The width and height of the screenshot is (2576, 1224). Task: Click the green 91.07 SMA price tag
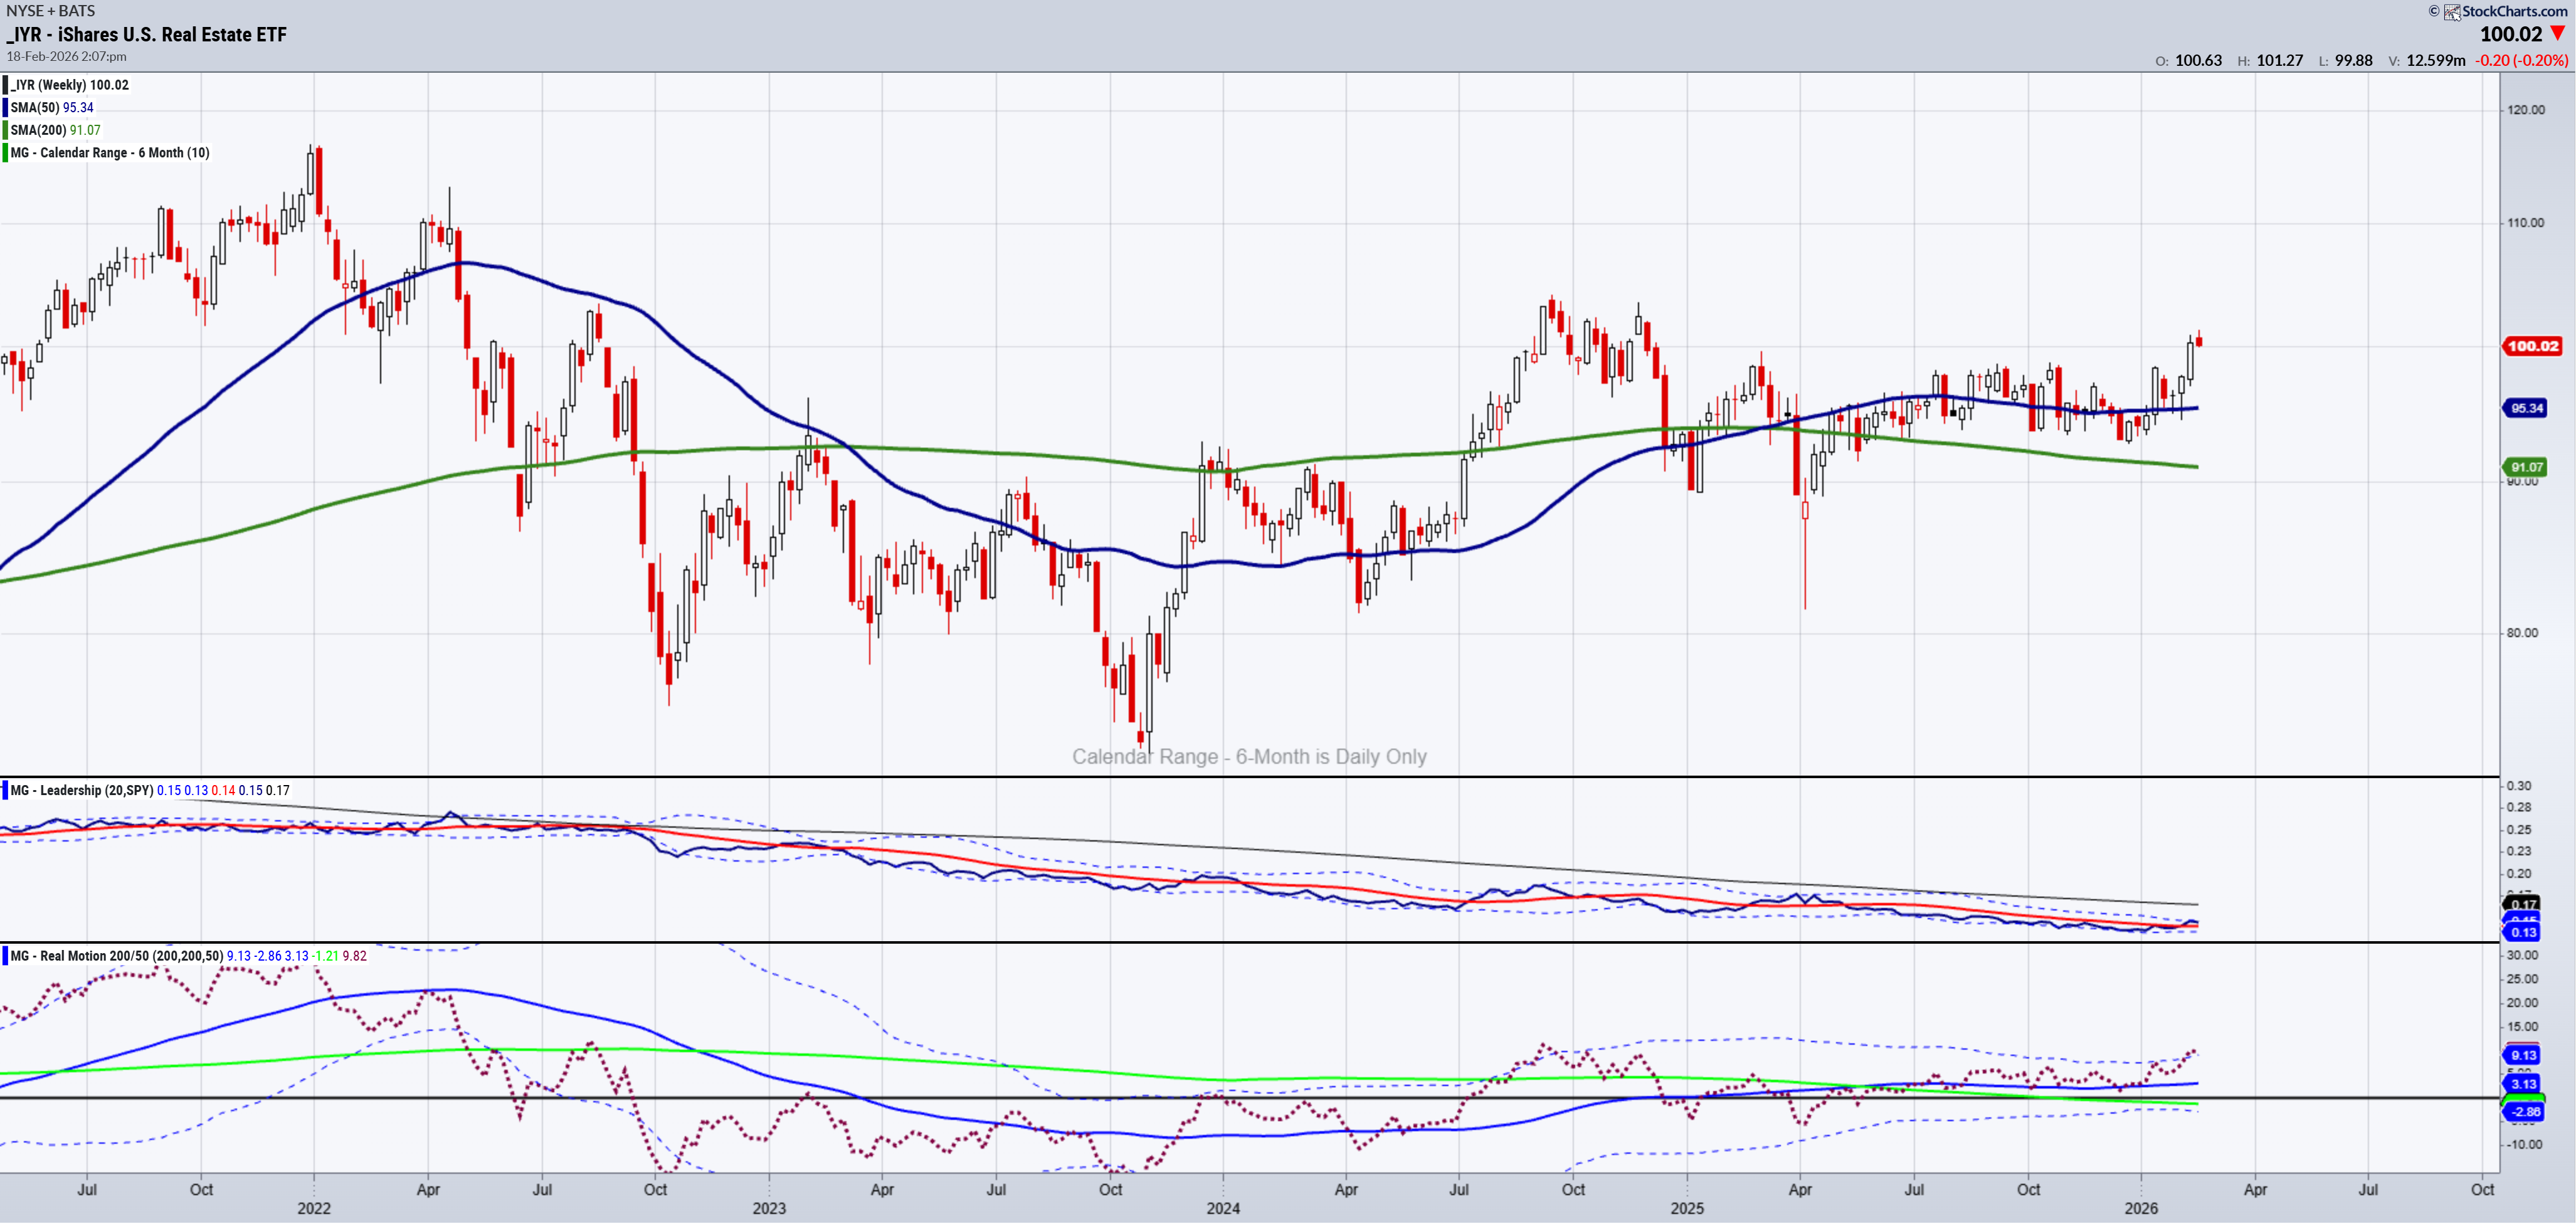[x=2526, y=467]
